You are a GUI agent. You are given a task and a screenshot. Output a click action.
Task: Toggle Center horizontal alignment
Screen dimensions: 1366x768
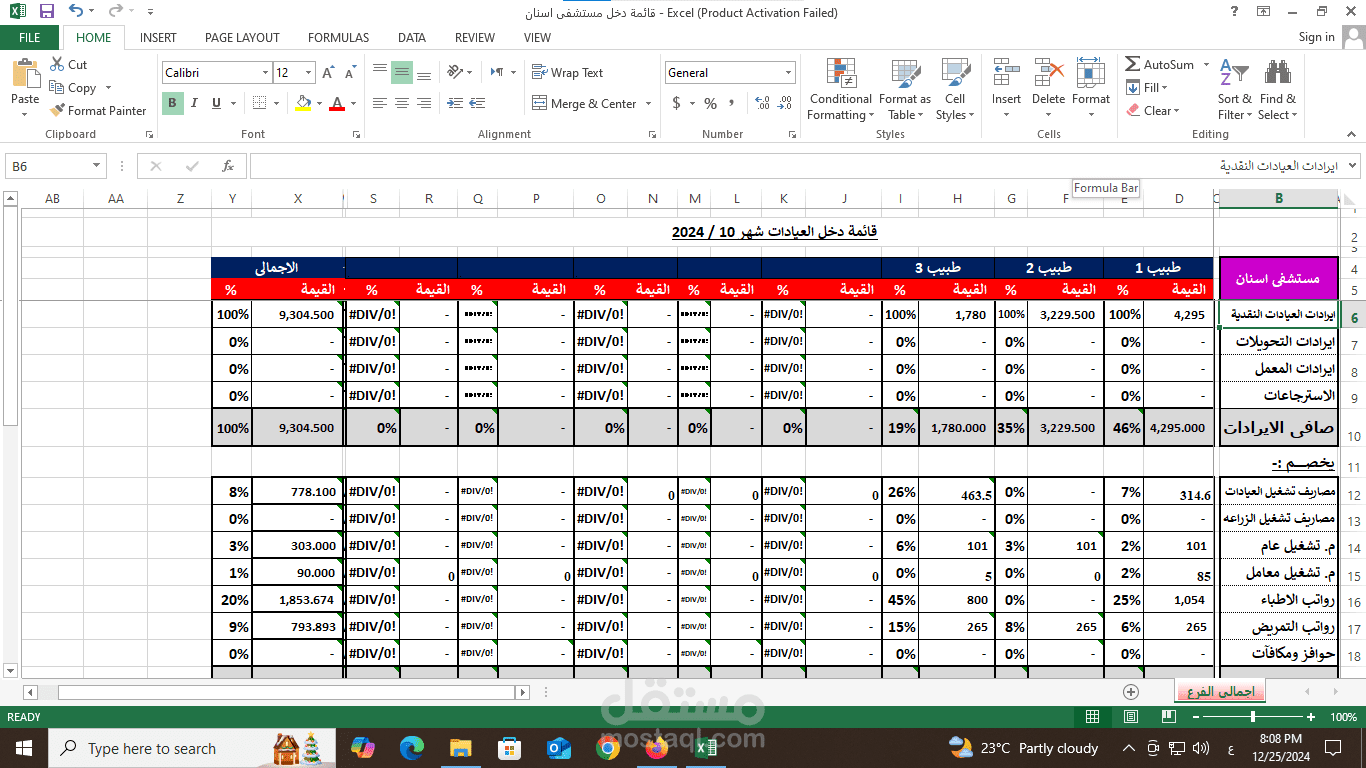401,103
